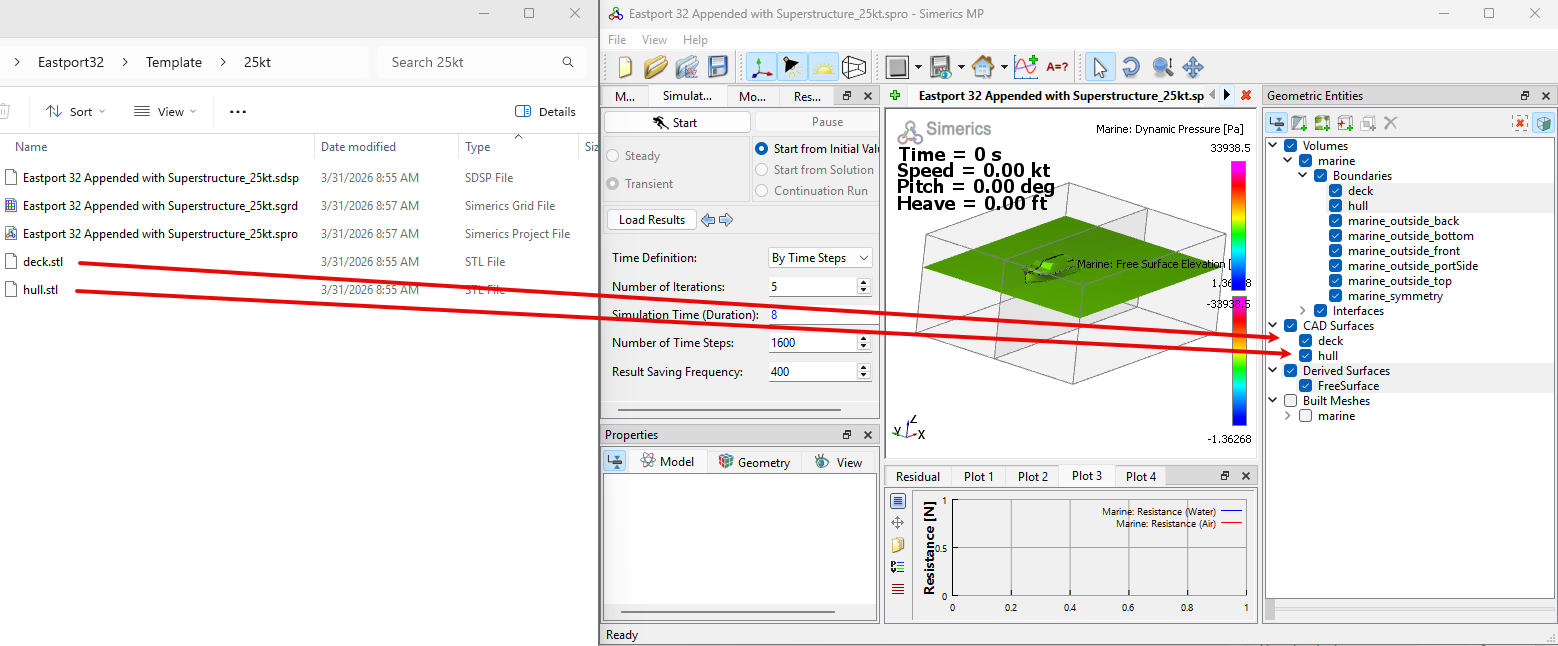Click the See more three dots button

tap(238, 112)
